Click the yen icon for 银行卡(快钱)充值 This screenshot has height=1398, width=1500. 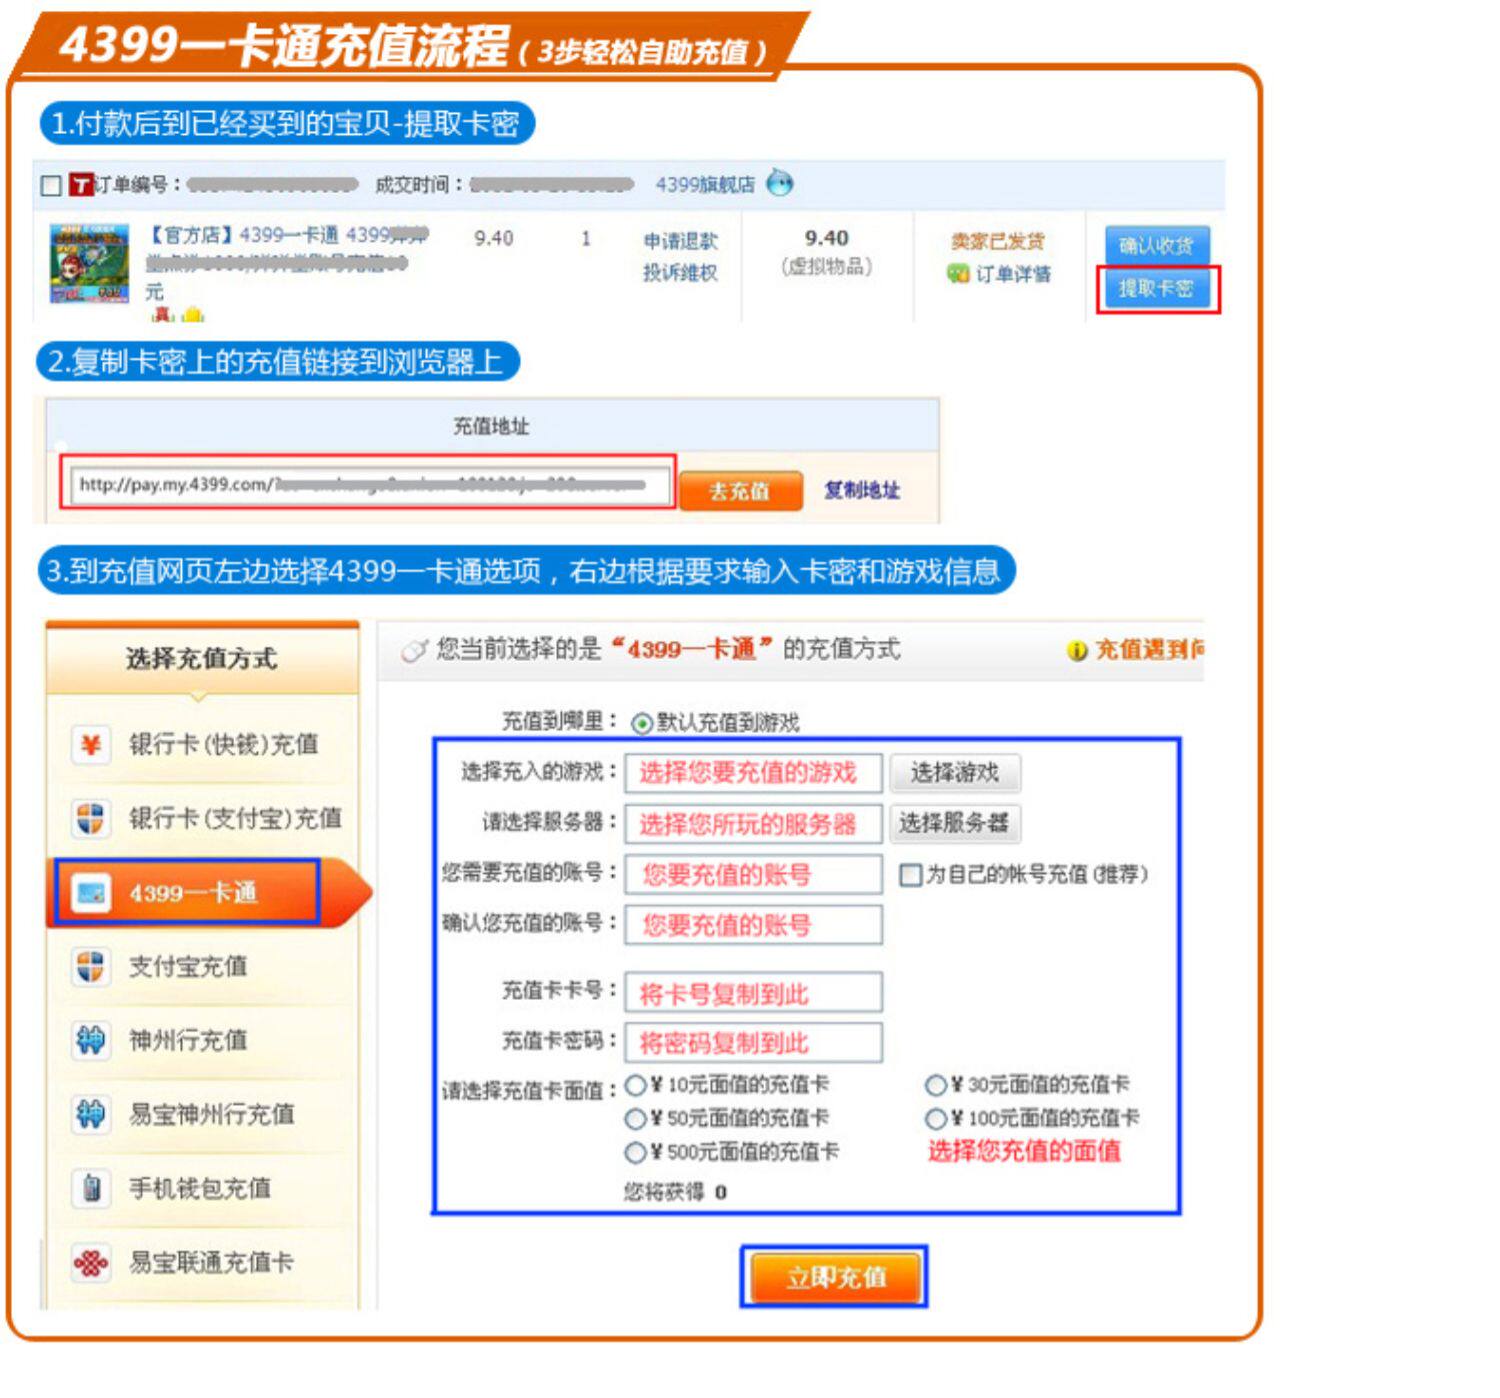pyautogui.click(x=90, y=745)
